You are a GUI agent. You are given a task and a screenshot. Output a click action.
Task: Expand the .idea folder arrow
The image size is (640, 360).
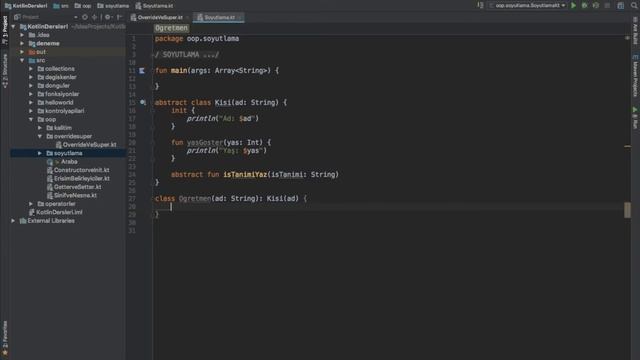click(x=22, y=35)
